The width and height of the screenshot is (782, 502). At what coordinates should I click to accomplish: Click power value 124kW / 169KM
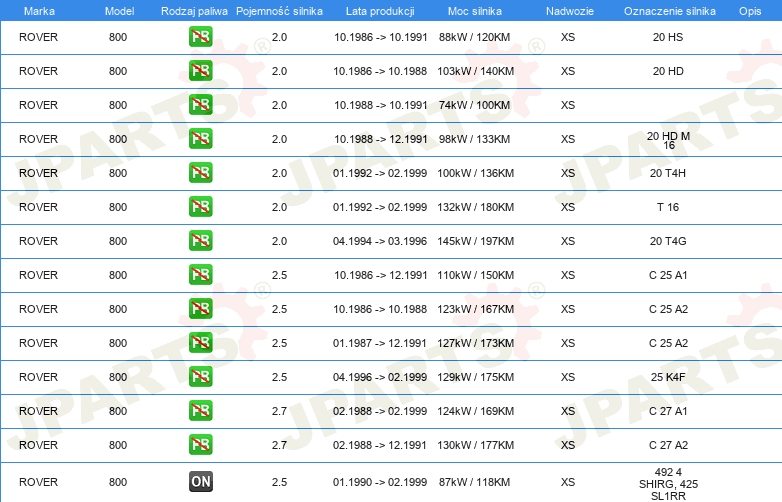(x=475, y=411)
